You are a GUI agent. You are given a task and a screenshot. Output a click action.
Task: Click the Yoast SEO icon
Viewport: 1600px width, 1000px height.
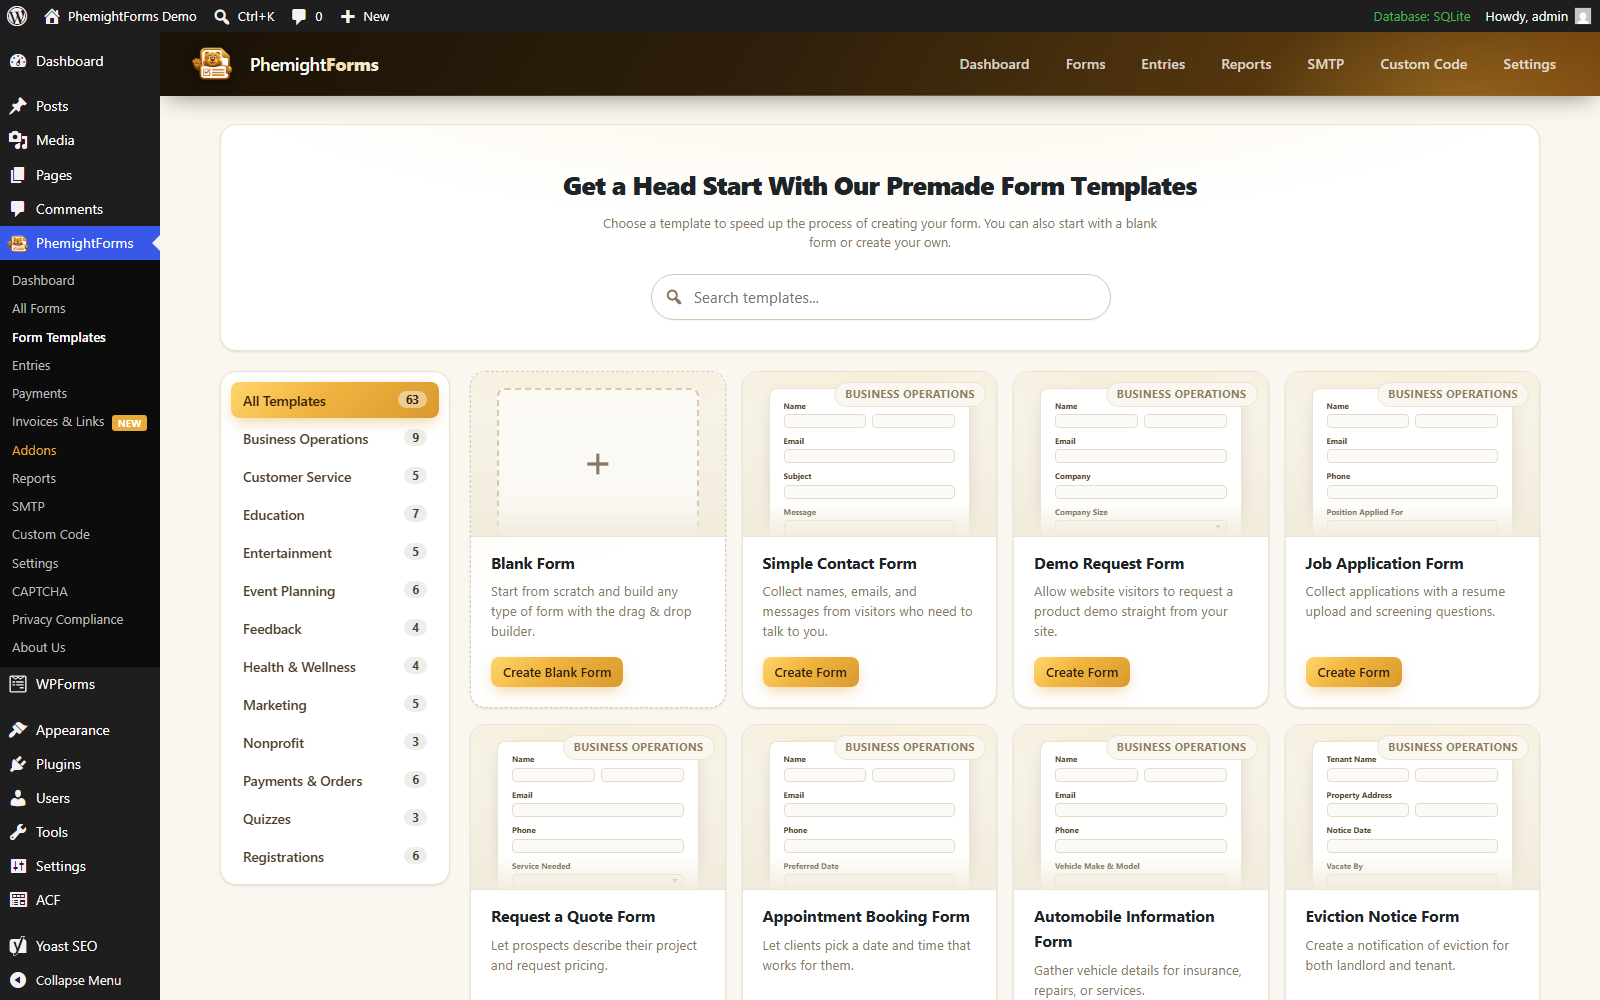(18, 946)
